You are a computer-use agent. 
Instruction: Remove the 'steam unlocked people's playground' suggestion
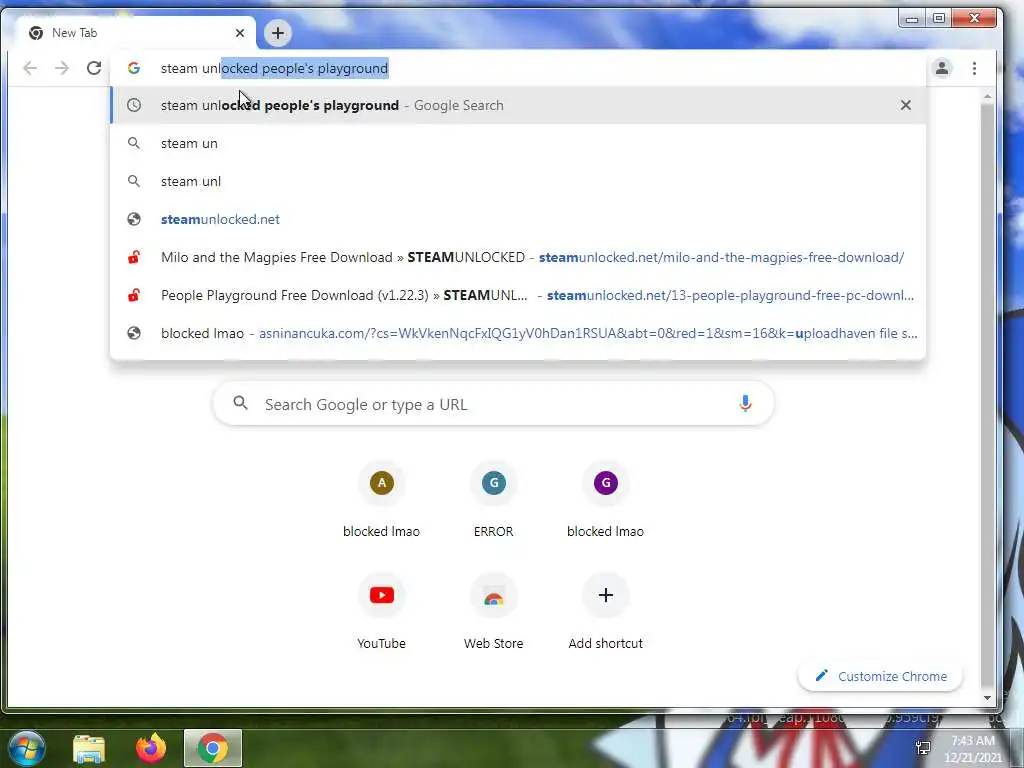(905, 105)
